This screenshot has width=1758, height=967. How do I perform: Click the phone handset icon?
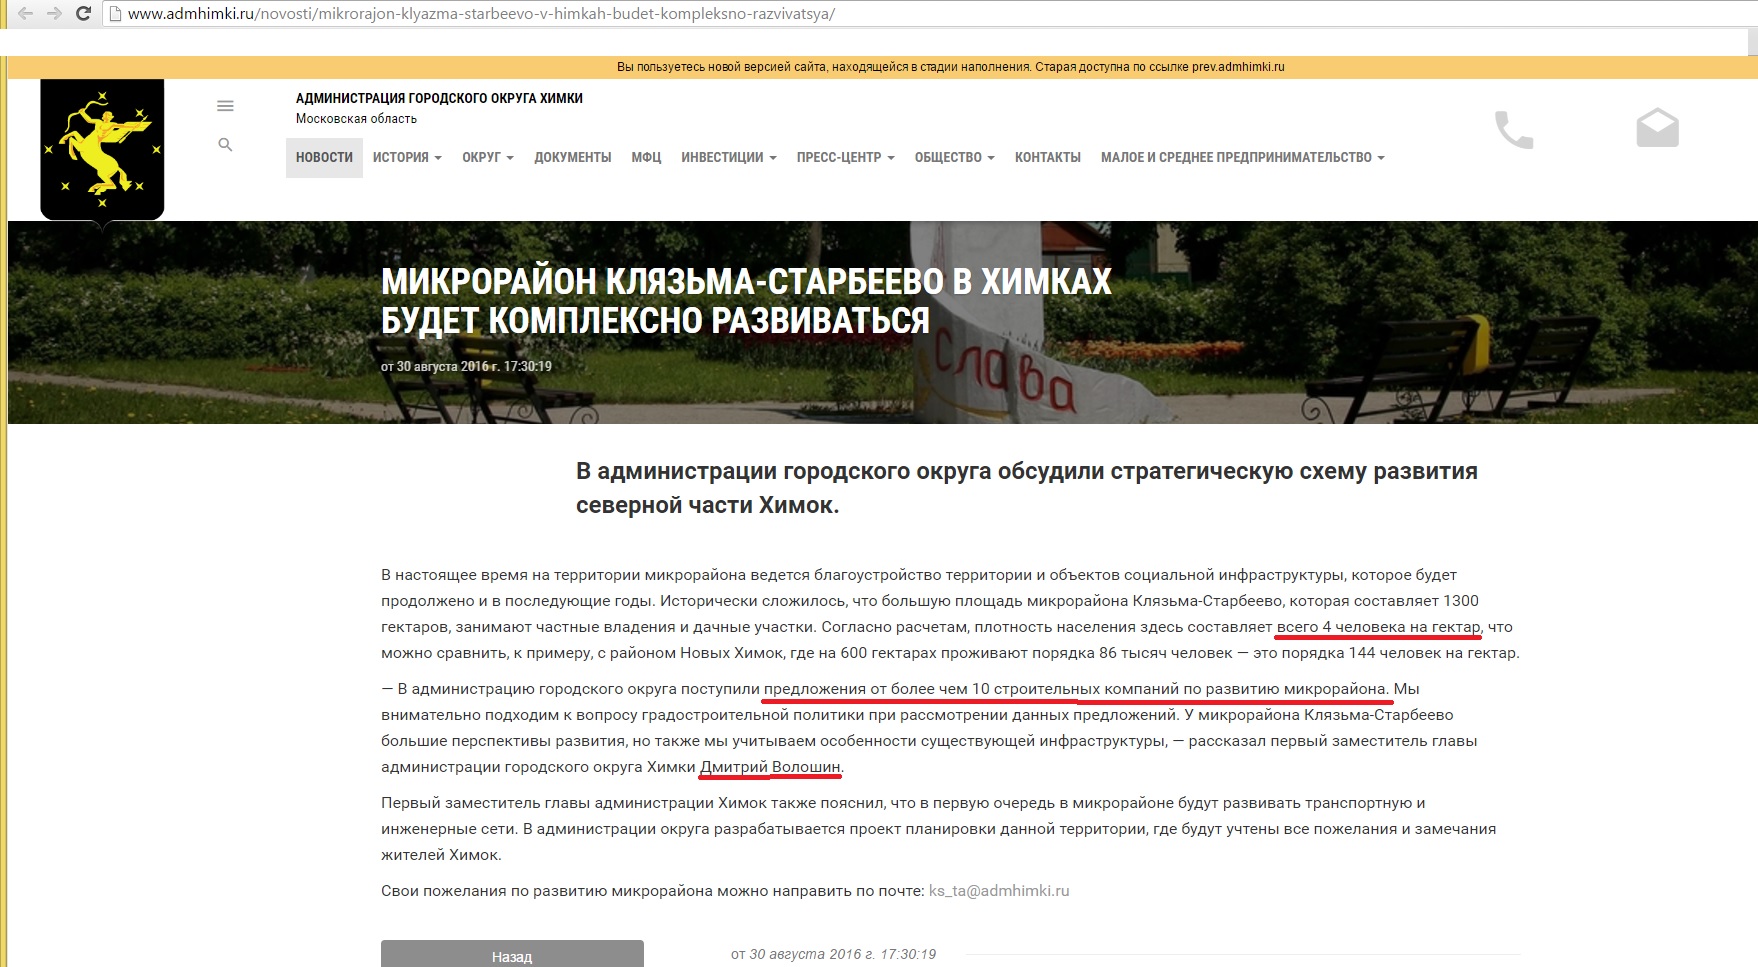click(1513, 130)
